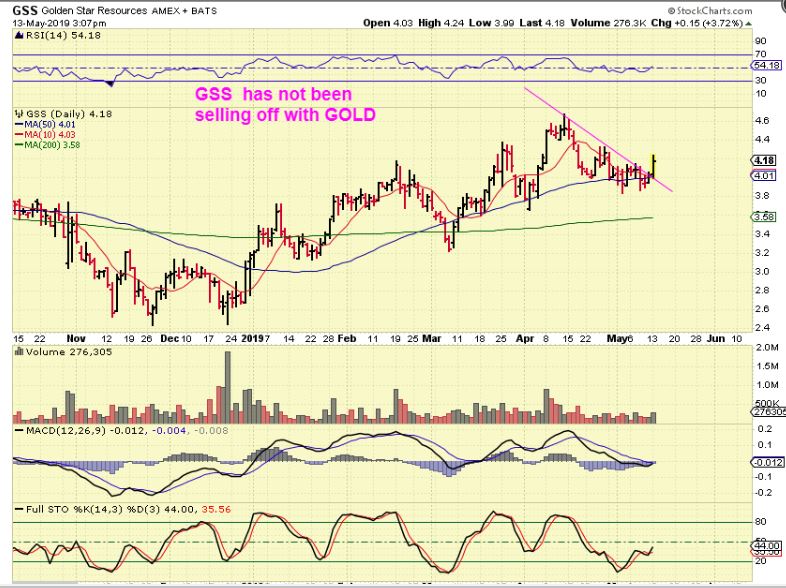Click the 2.4 price axis label
Viewport: 786px width, 588px height.
point(762,328)
